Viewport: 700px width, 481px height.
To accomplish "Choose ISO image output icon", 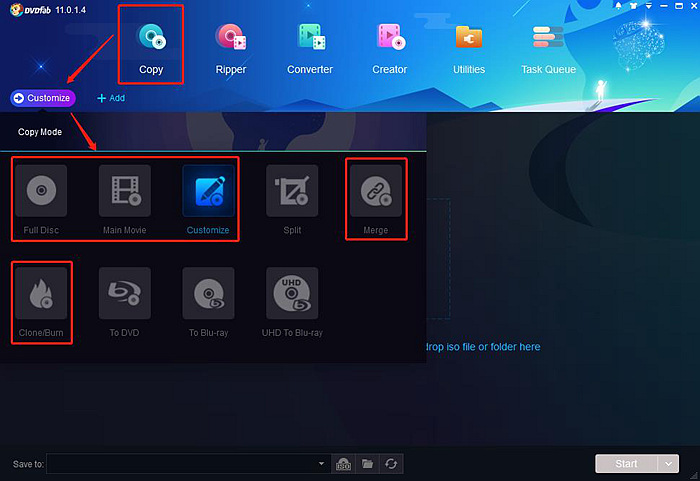I will tap(343, 464).
